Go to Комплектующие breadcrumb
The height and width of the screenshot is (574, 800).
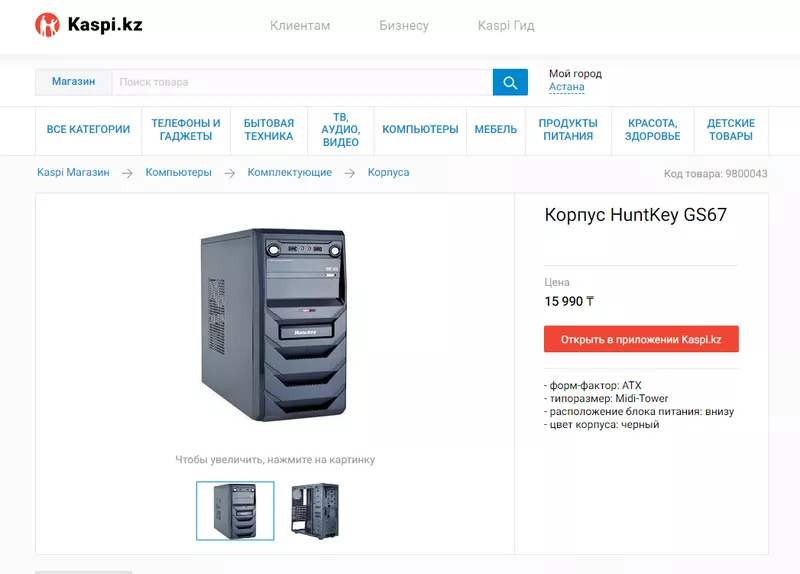[x=290, y=172]
